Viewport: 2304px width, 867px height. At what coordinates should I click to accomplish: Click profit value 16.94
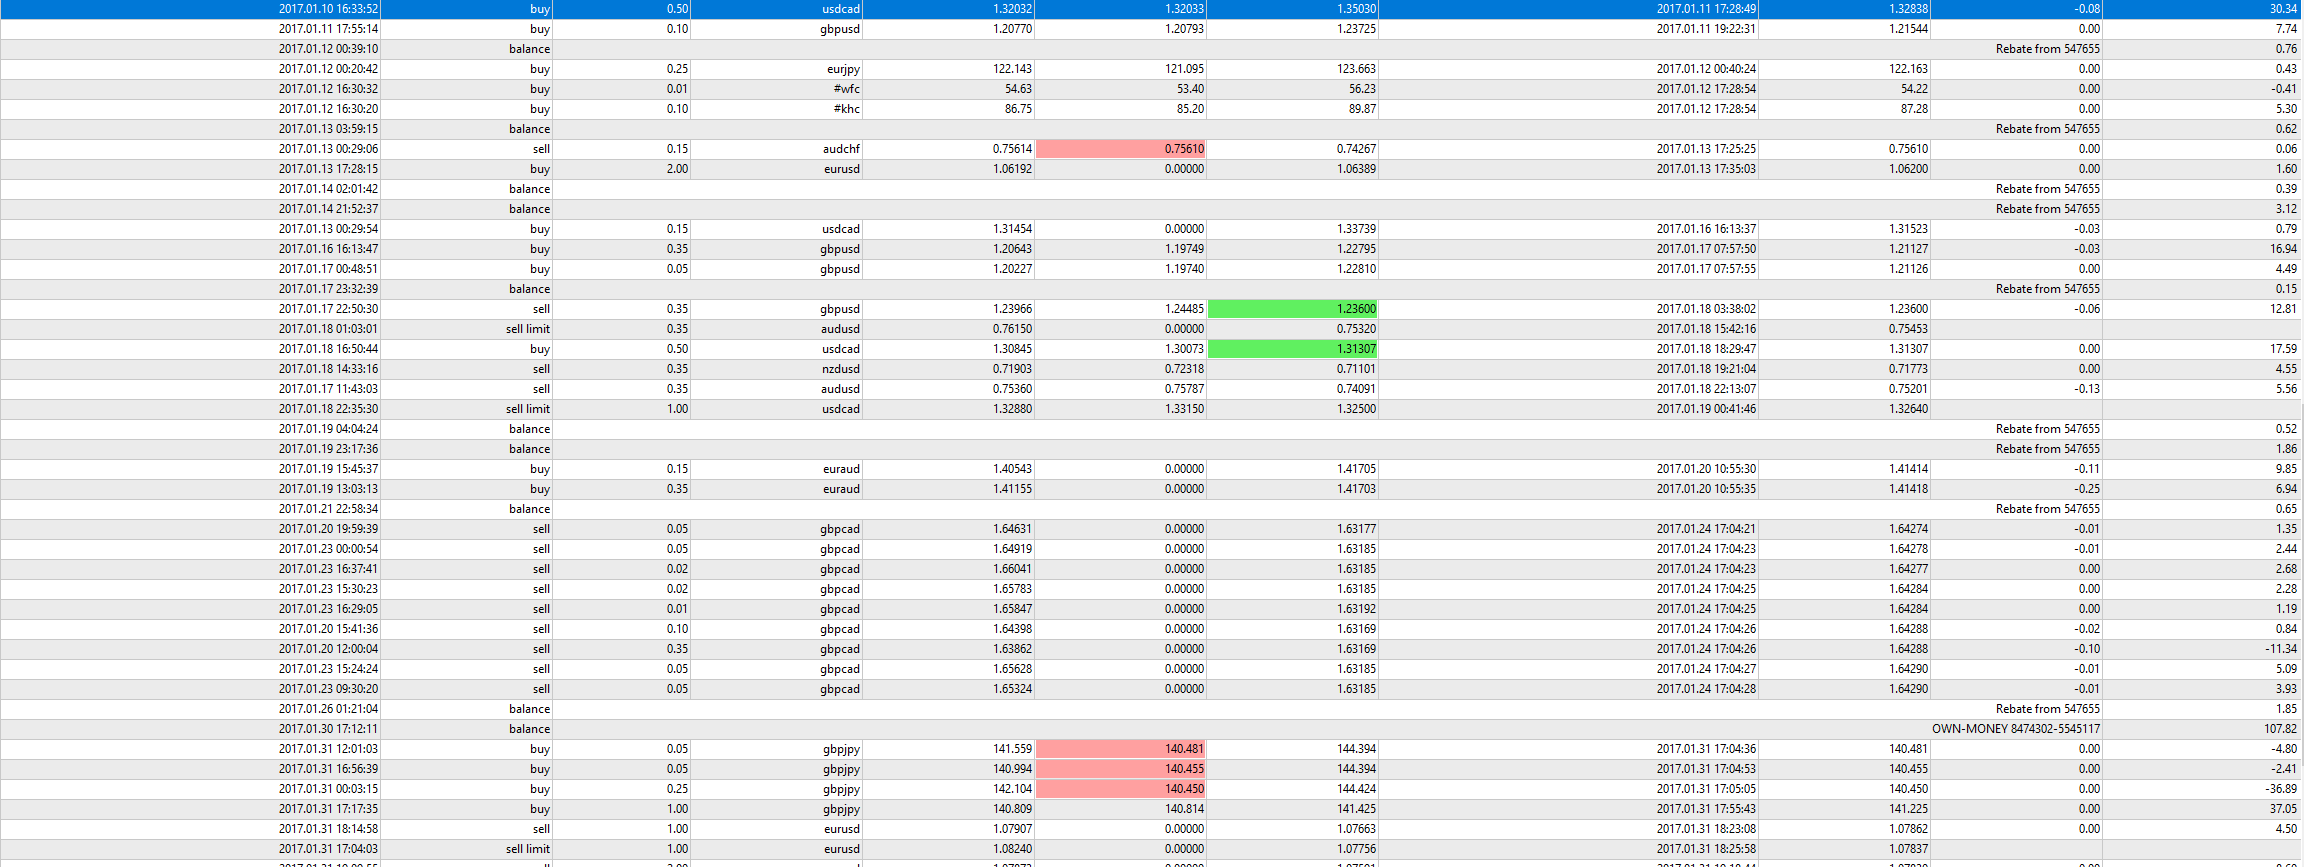click(2283, 249)
